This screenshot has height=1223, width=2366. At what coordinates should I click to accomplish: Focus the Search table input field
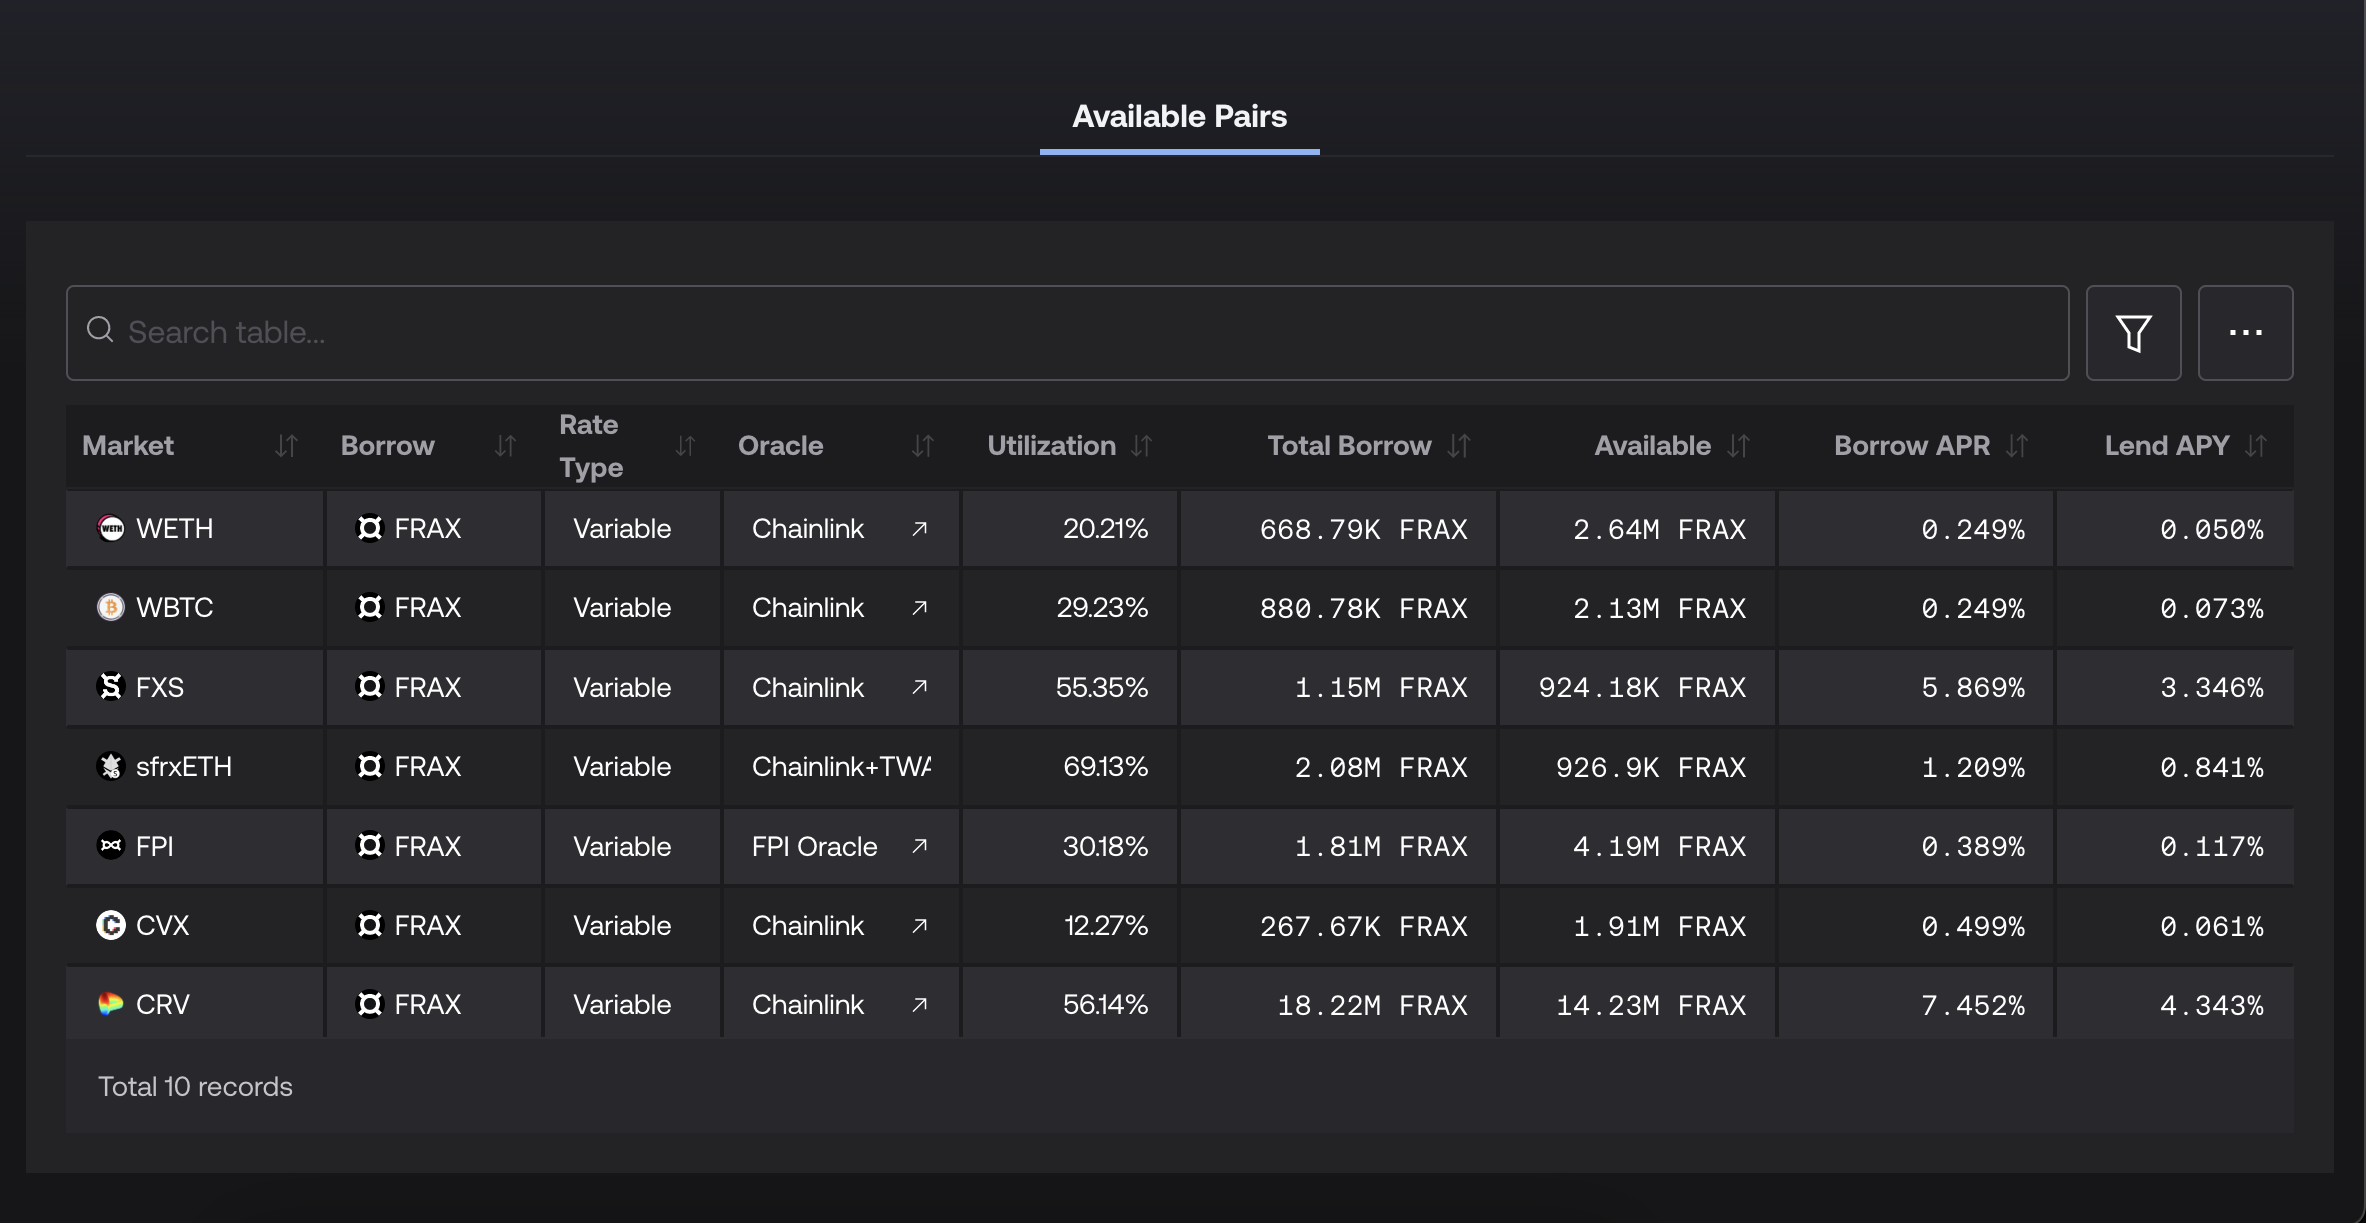coord(1067,333)
